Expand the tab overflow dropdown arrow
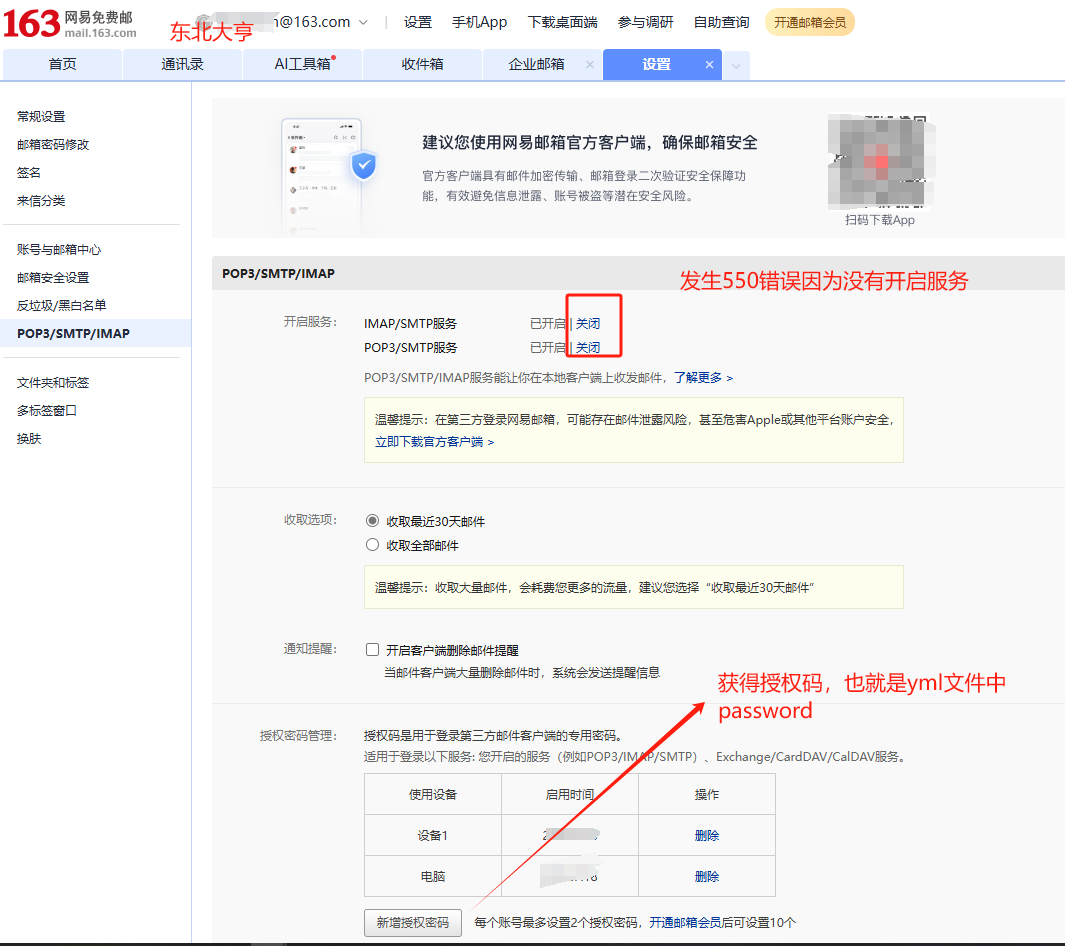1065x946 pixels. click(x=736, y=66)
